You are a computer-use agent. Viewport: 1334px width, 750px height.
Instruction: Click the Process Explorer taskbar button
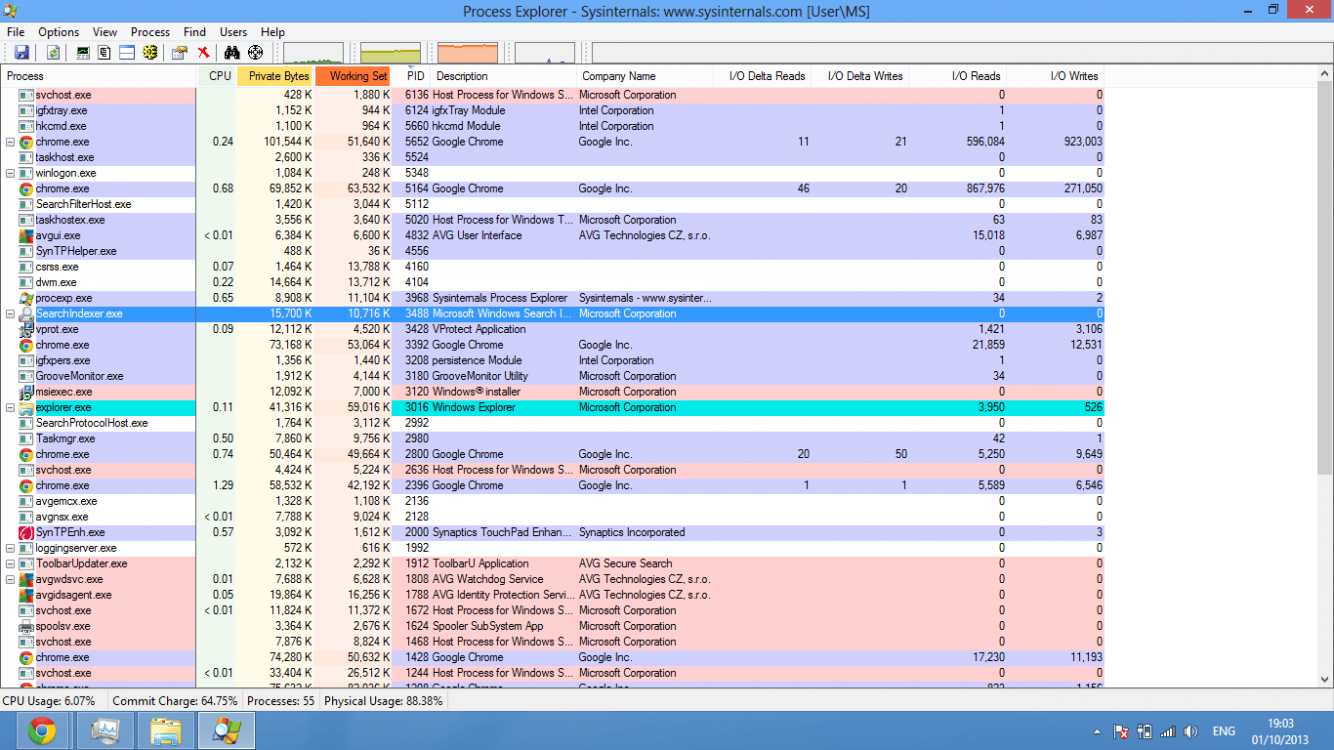tap(227, 731)
